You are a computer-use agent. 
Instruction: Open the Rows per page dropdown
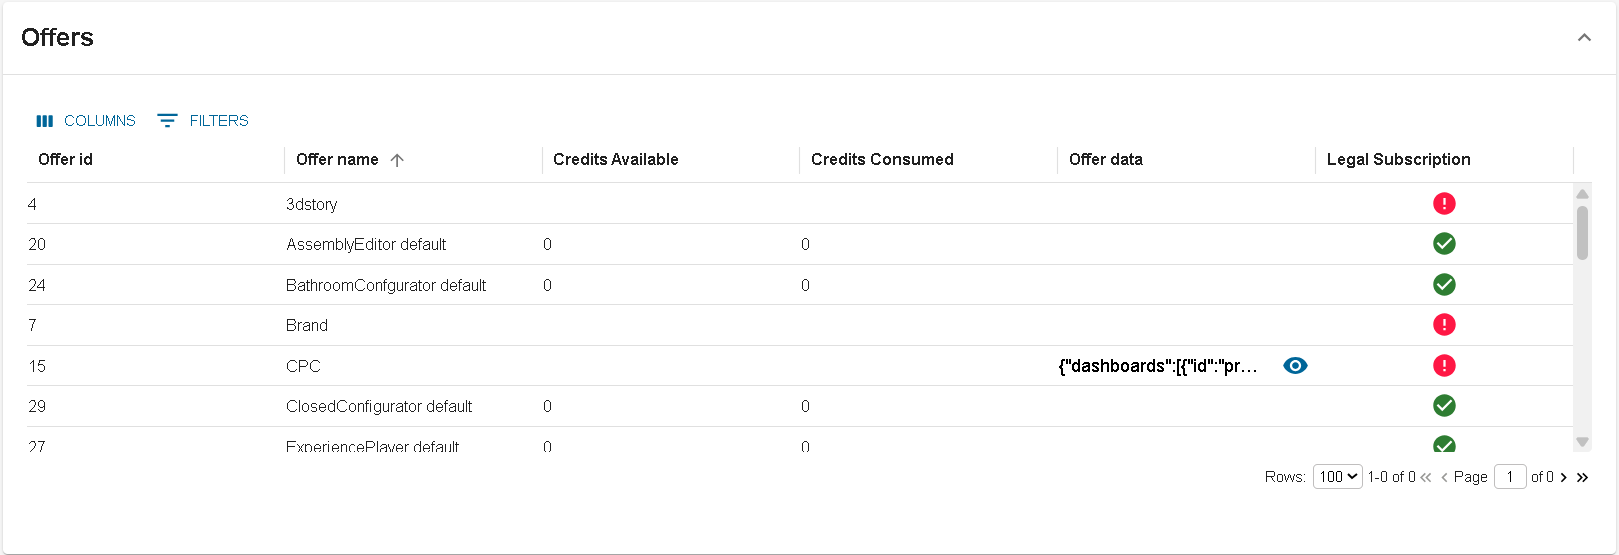point(1337,477)
